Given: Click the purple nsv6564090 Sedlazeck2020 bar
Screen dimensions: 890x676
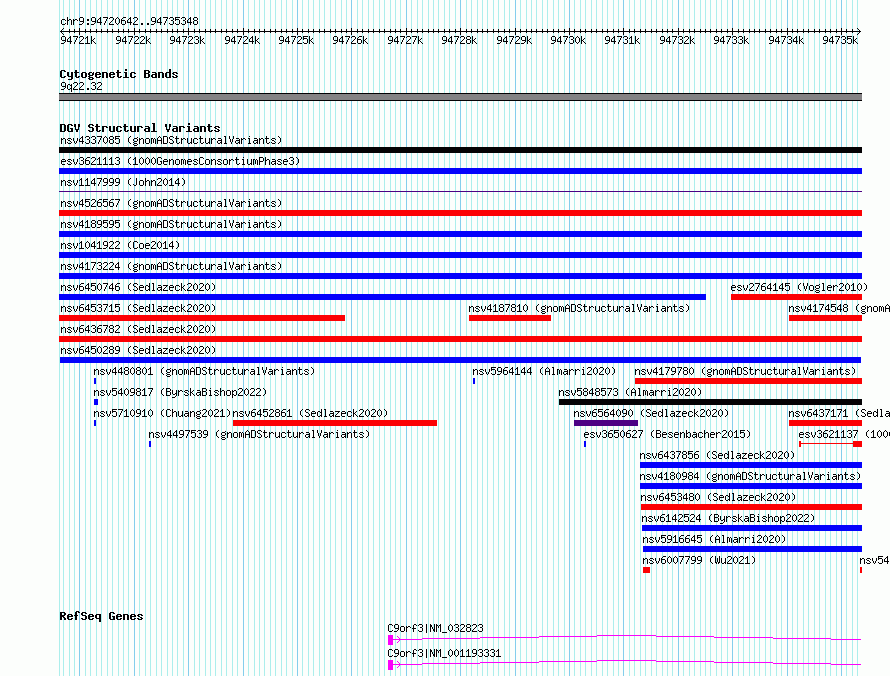Looking at the screenshot, I should coord(606,423).
